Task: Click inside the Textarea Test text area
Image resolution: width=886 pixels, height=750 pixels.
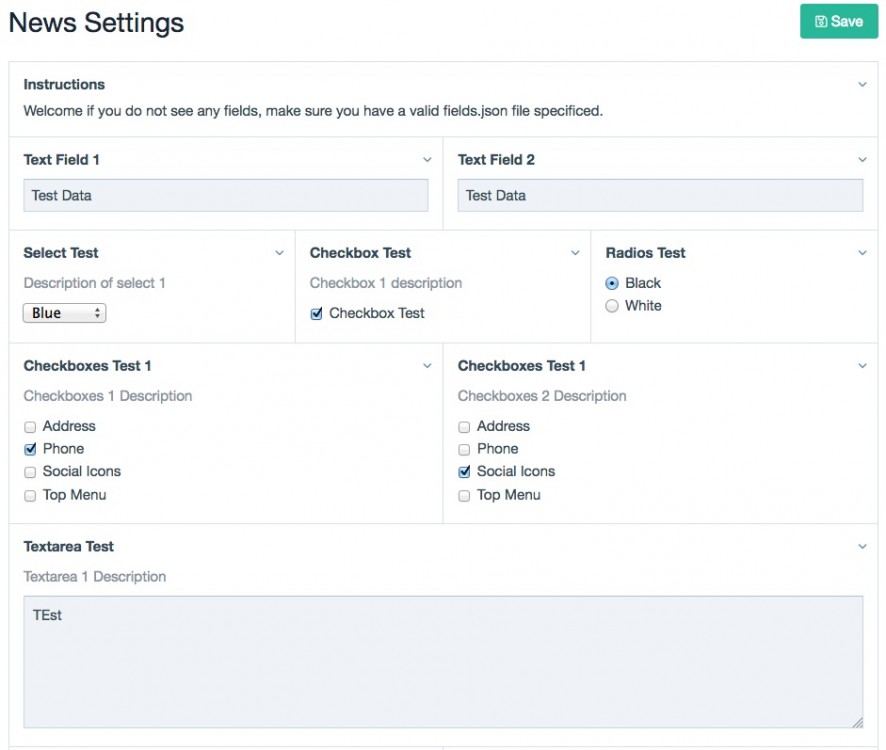Action: [x=443, y=661]
